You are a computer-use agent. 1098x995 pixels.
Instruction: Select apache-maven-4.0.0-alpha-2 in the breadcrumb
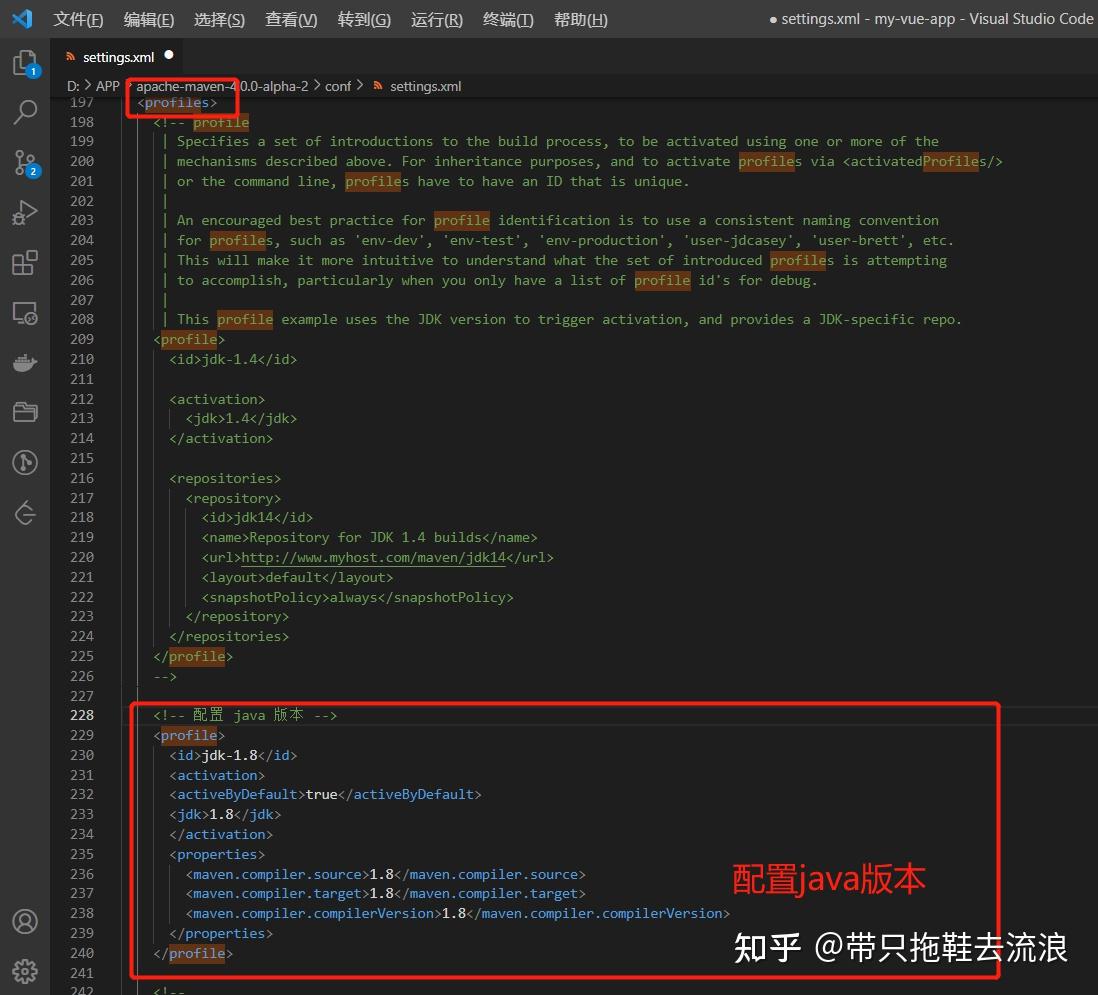[221, 86]
